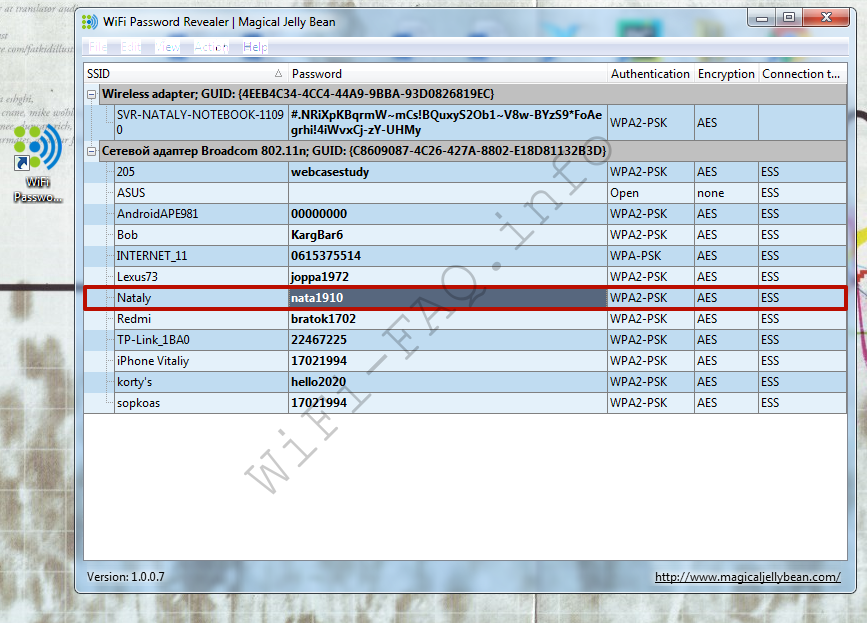The height and width of the screenshot is (623, 867).
Task: Open the File menu
Action: tap(97, 47)
